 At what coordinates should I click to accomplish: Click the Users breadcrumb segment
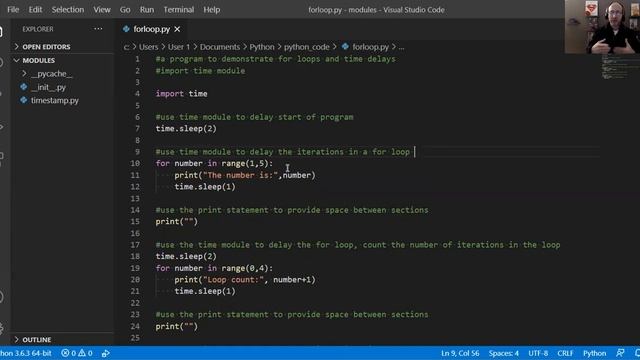pyautogui.click(x=148, y=47)
